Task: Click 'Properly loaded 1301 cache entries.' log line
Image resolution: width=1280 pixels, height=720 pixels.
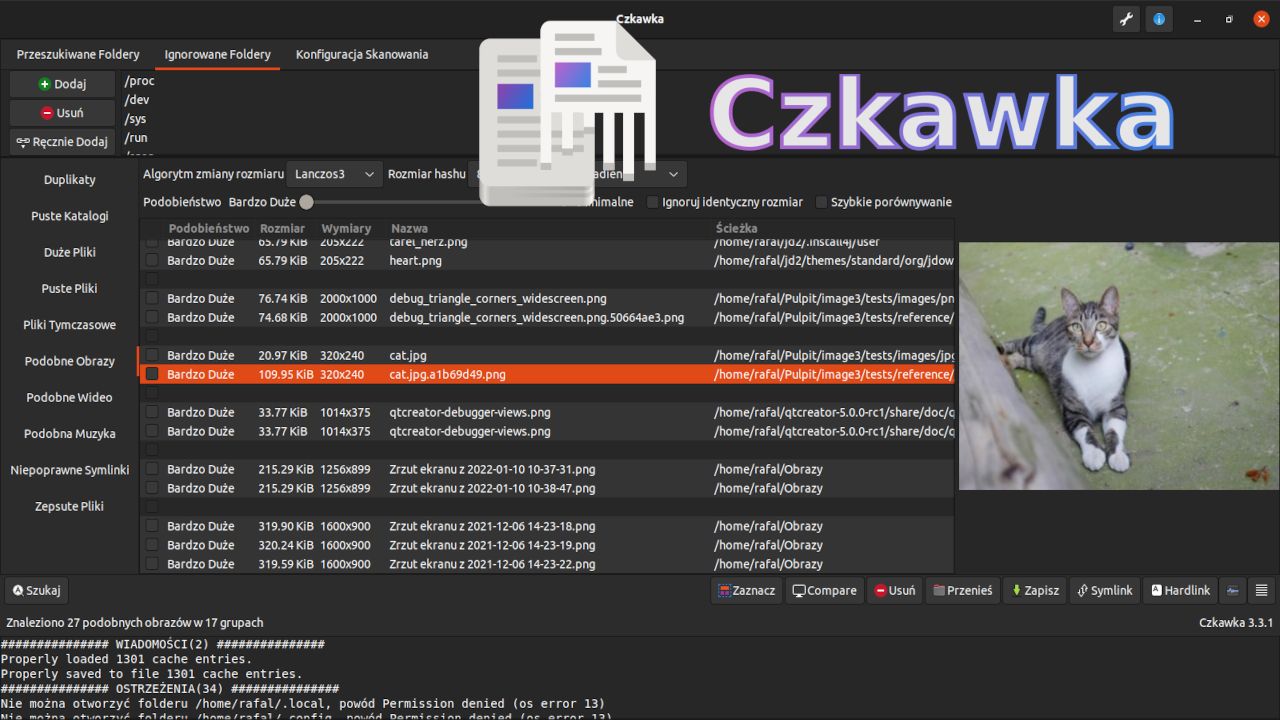Action: click(126, 659)
